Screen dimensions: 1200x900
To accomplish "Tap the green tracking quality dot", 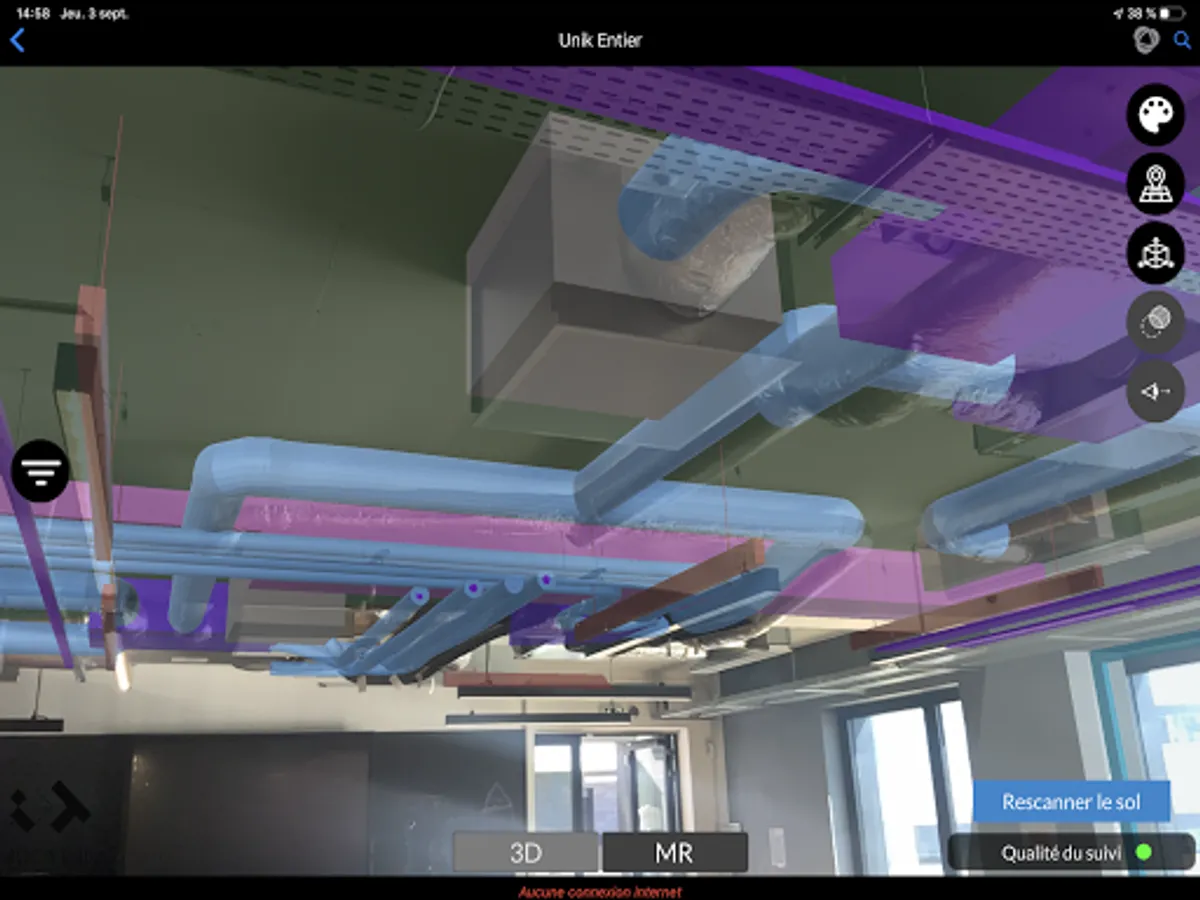I will point(1144,853).
